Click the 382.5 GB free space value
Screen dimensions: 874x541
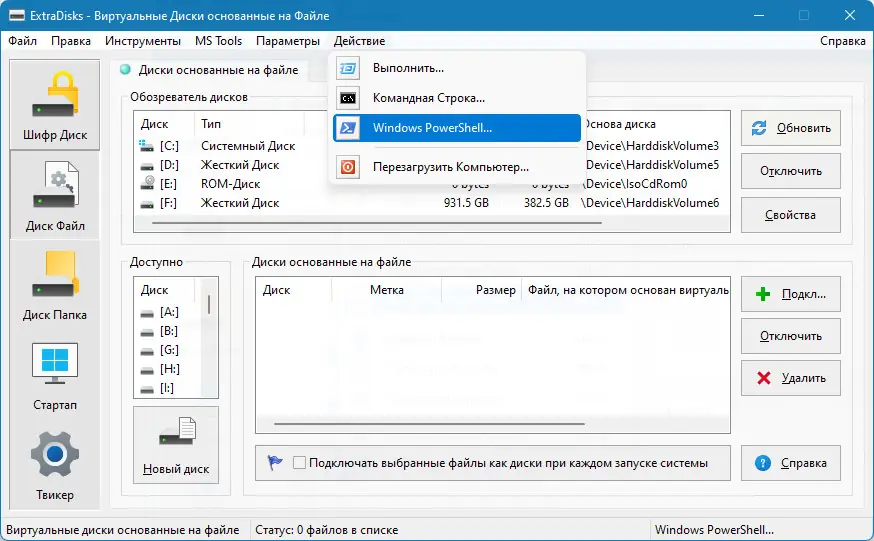(546, 203)
